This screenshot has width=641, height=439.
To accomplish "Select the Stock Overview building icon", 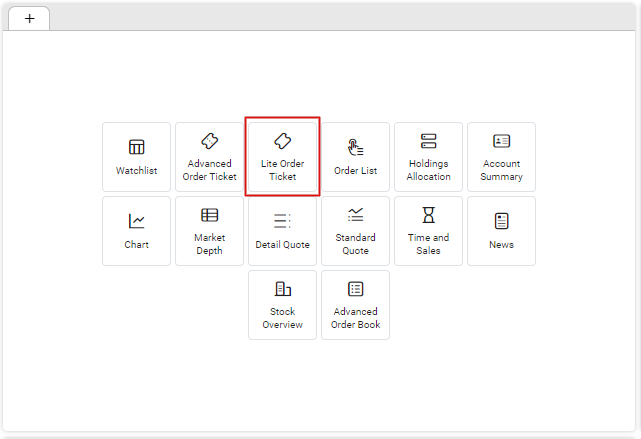I will click(x=282, y=289).
